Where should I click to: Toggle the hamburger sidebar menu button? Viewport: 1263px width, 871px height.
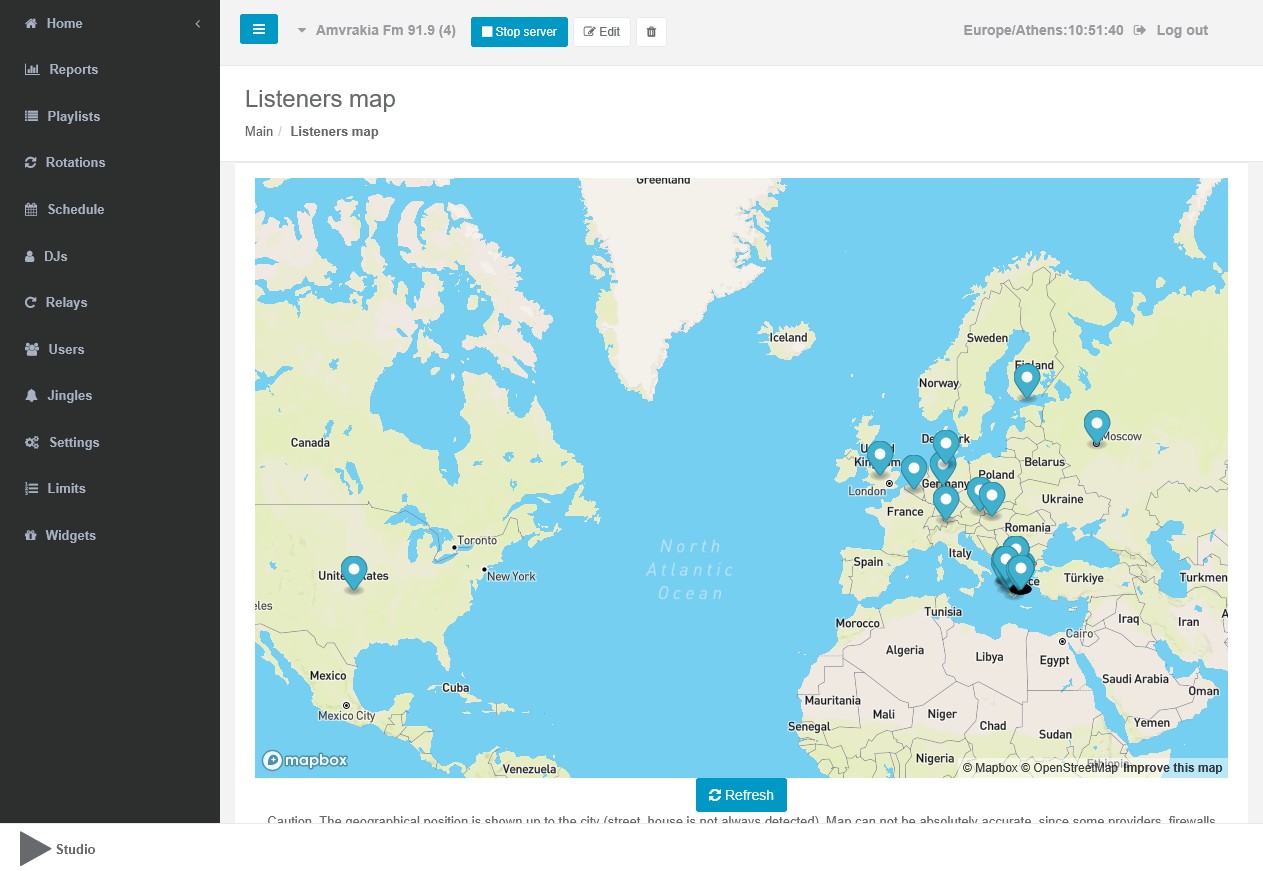(259, 30)
